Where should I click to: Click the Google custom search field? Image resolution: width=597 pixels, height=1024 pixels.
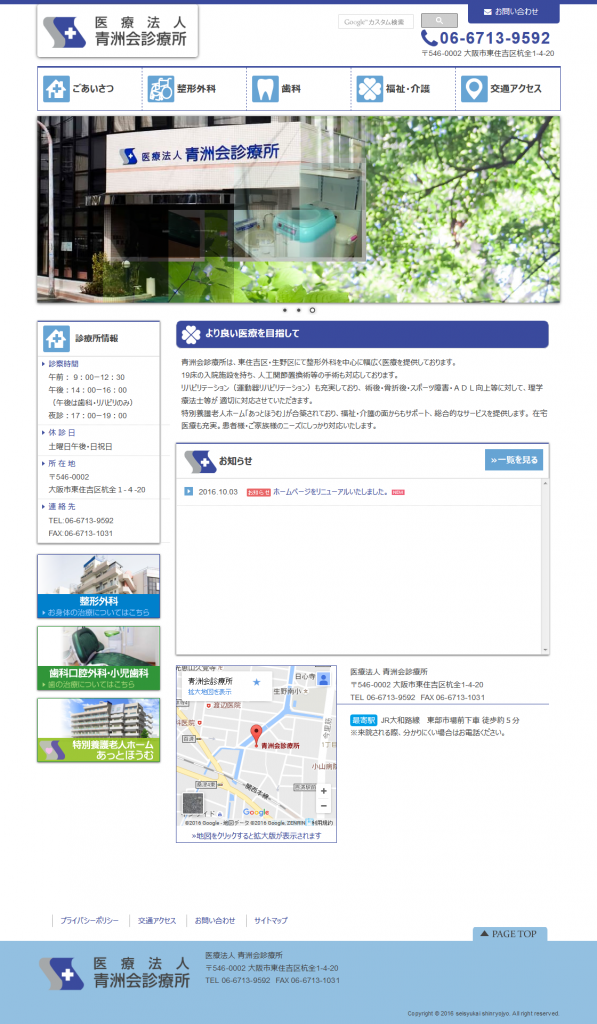pyautogui.click(x=376, y=22)
